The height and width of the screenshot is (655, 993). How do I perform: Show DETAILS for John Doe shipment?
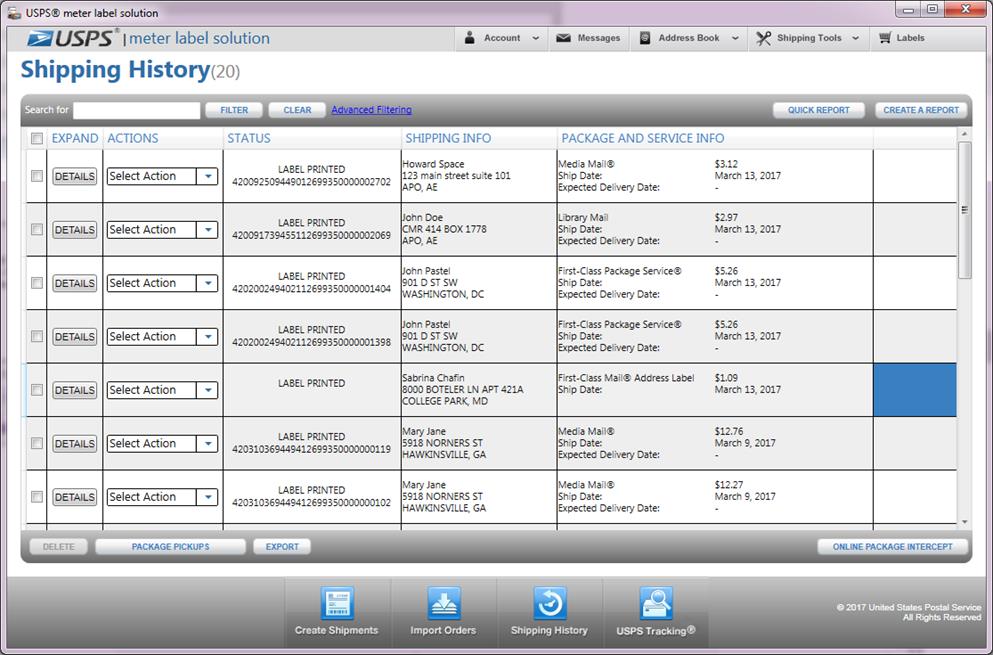[x=75, y=229]
